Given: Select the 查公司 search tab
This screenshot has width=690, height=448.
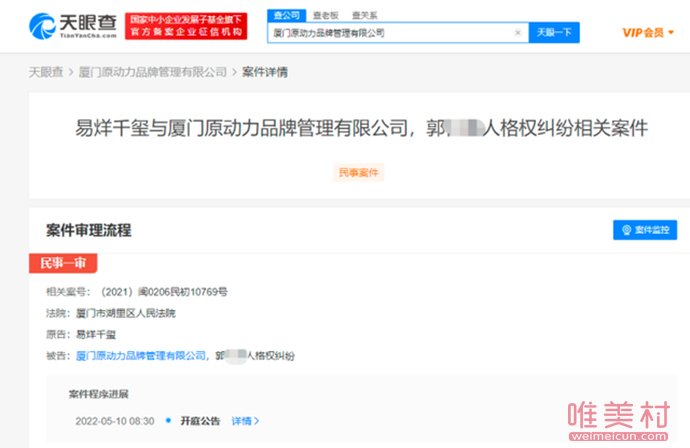Looking at the screenshot, I should (286, 15).
